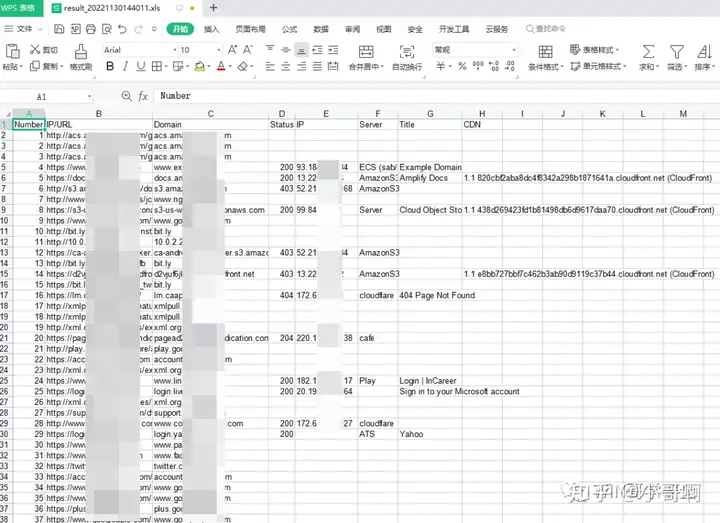Apply percent style format
720x523 pixels.
pyautogui.click(x=462, y=66)
